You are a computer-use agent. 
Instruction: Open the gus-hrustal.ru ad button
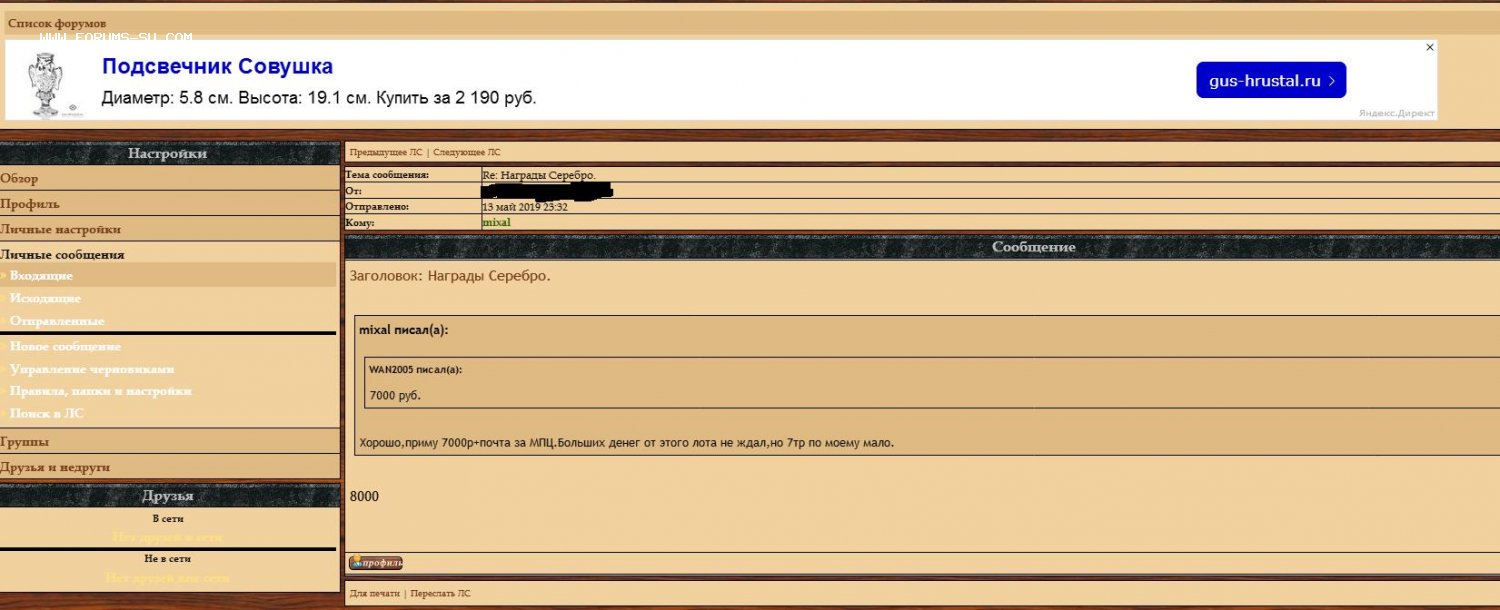(x=1270, y=81)
